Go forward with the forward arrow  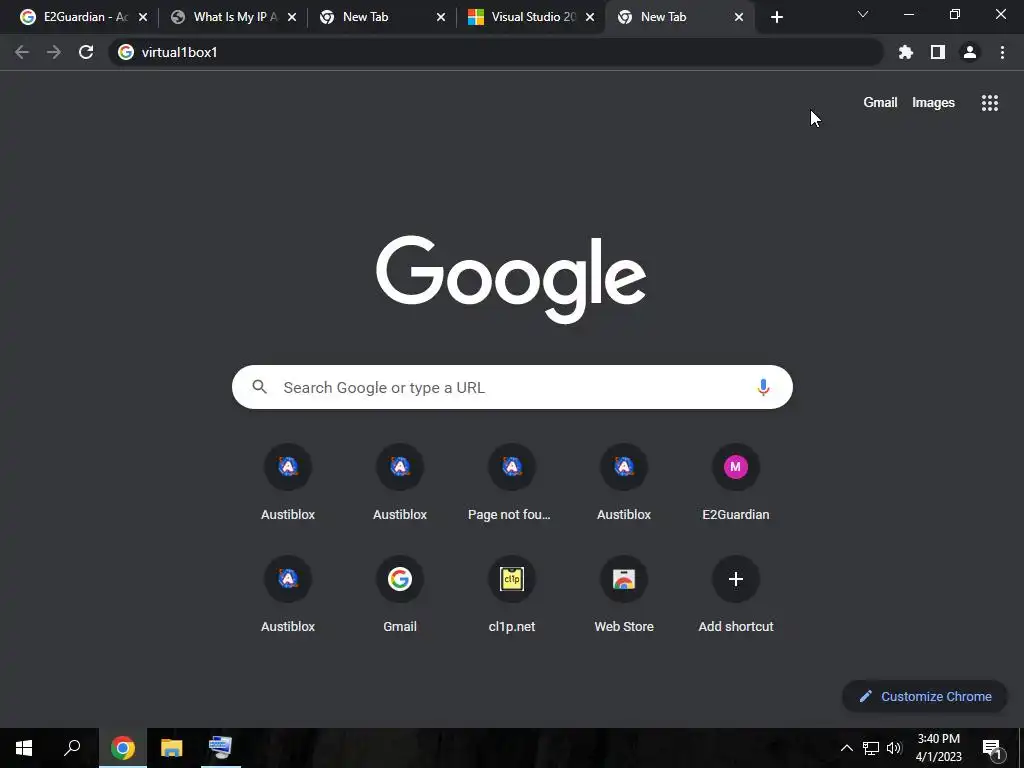tap(54, 52)
